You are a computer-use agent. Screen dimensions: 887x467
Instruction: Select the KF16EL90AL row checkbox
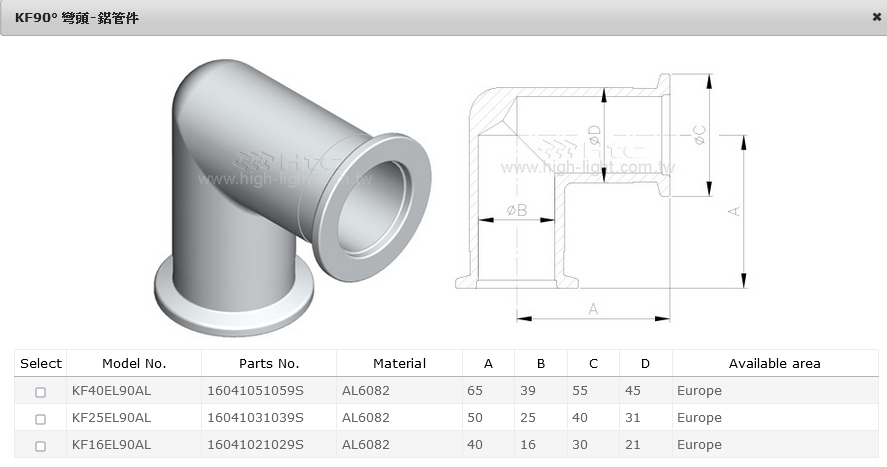[x=41, y=446]
